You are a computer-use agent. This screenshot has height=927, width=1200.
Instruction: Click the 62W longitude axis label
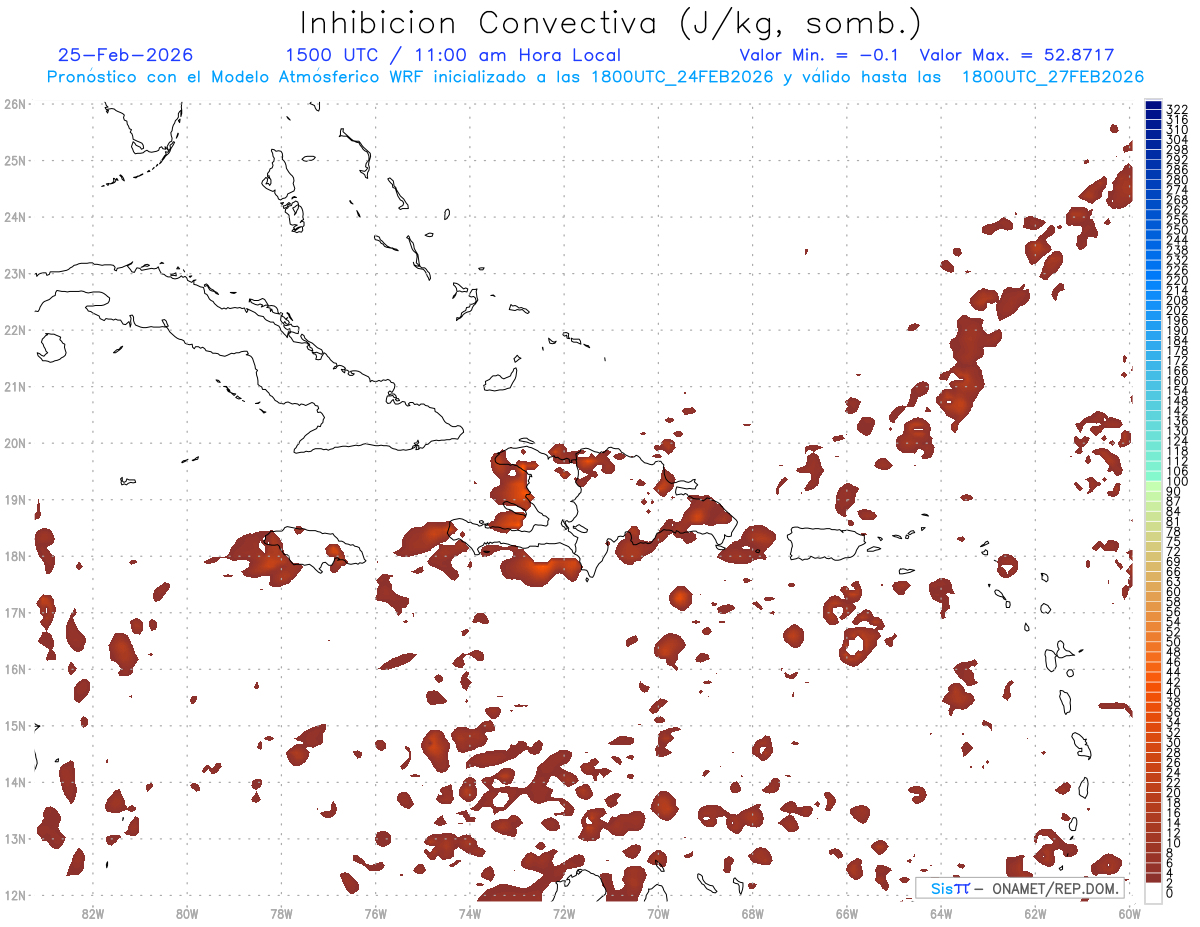(1035, 912)
